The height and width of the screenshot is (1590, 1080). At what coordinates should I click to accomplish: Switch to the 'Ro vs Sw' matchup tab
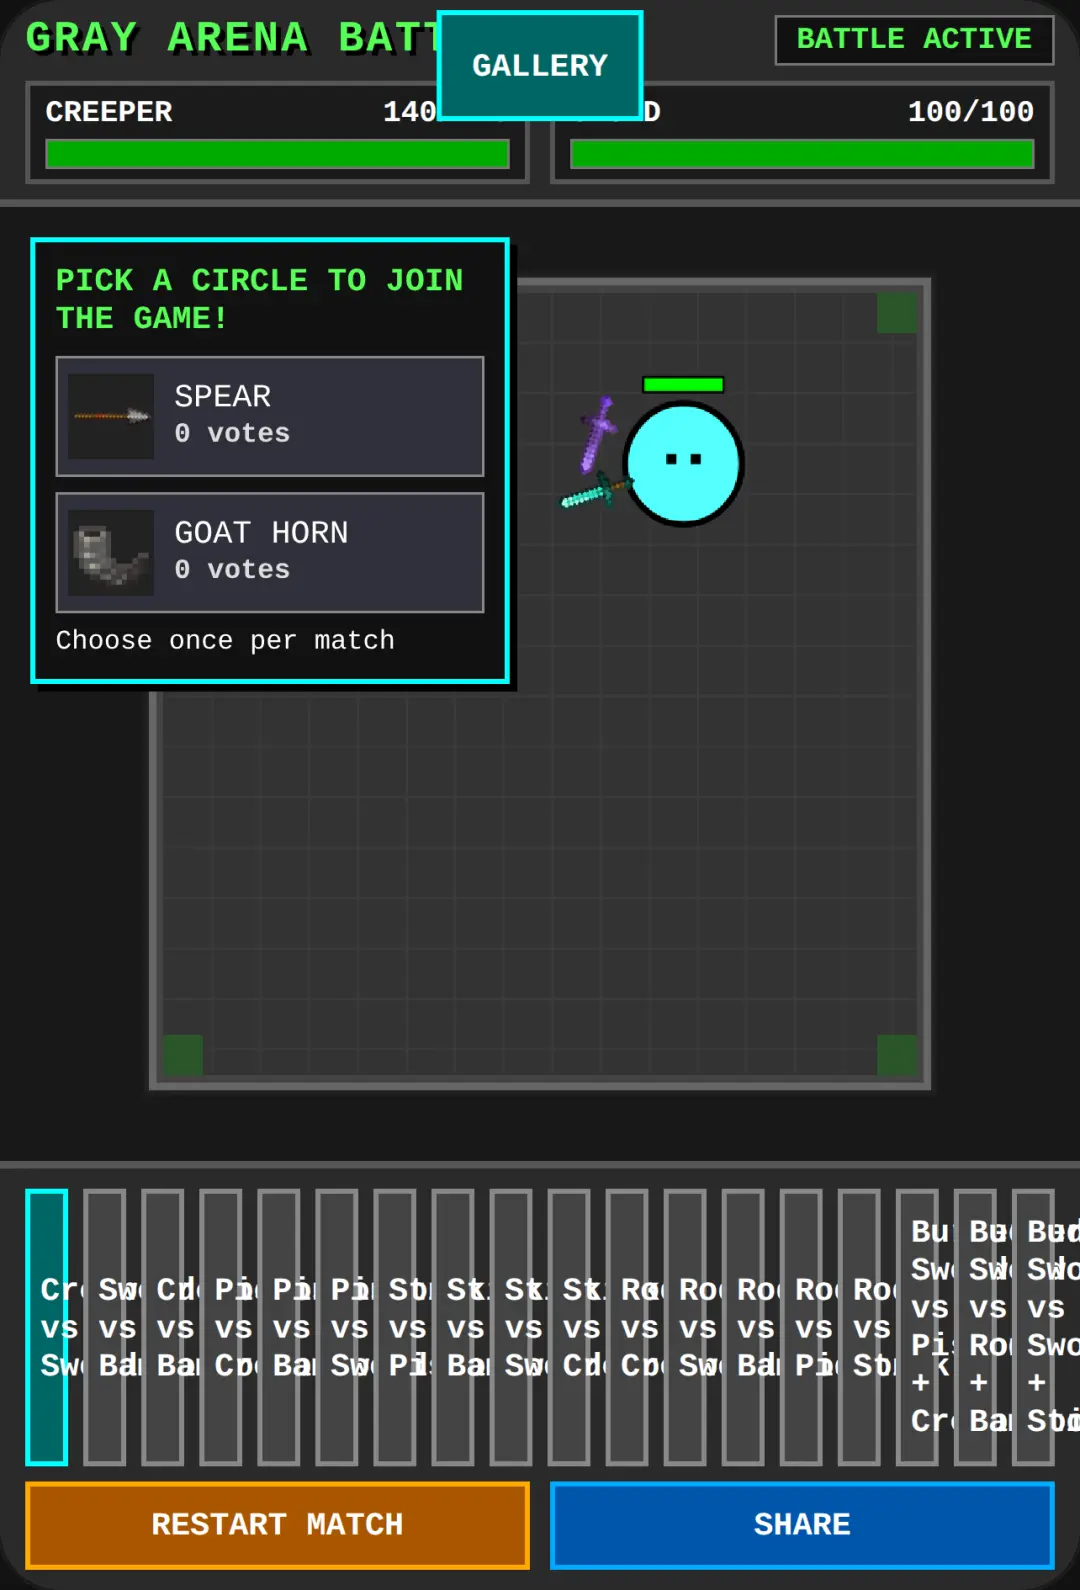(x=685, y=1327)
